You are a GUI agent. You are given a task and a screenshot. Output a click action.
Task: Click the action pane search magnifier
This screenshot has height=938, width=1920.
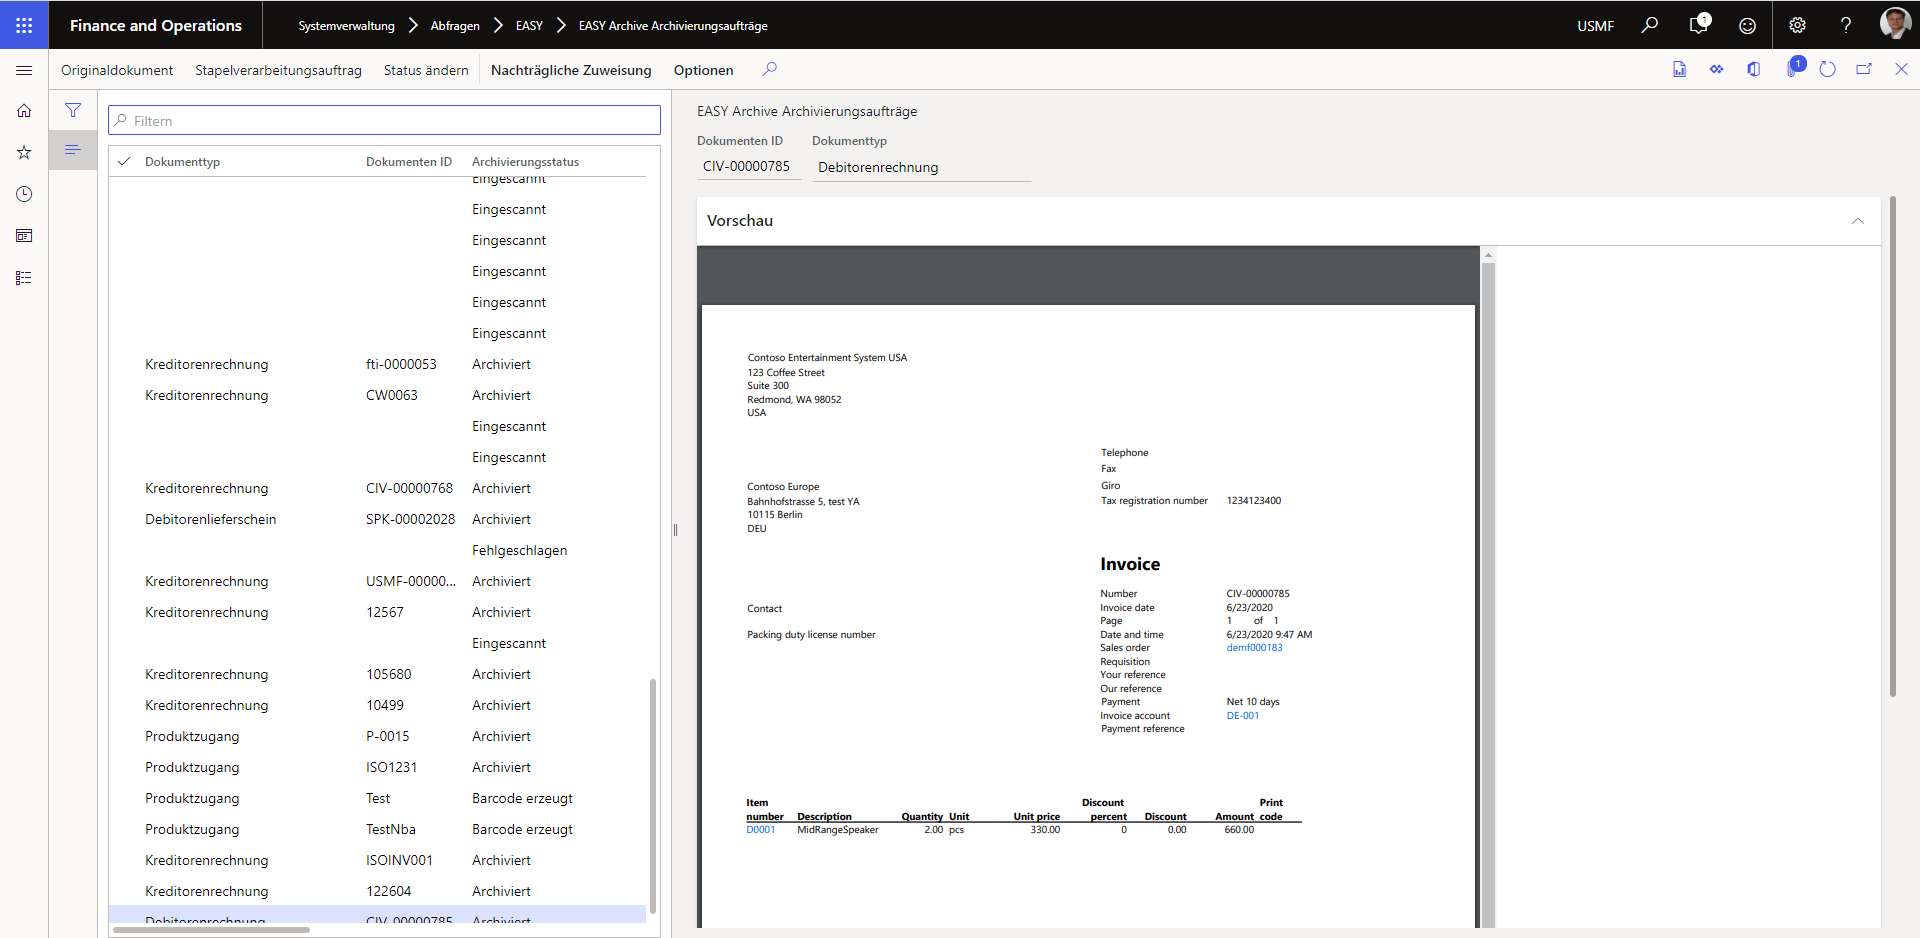coord(769,69)
